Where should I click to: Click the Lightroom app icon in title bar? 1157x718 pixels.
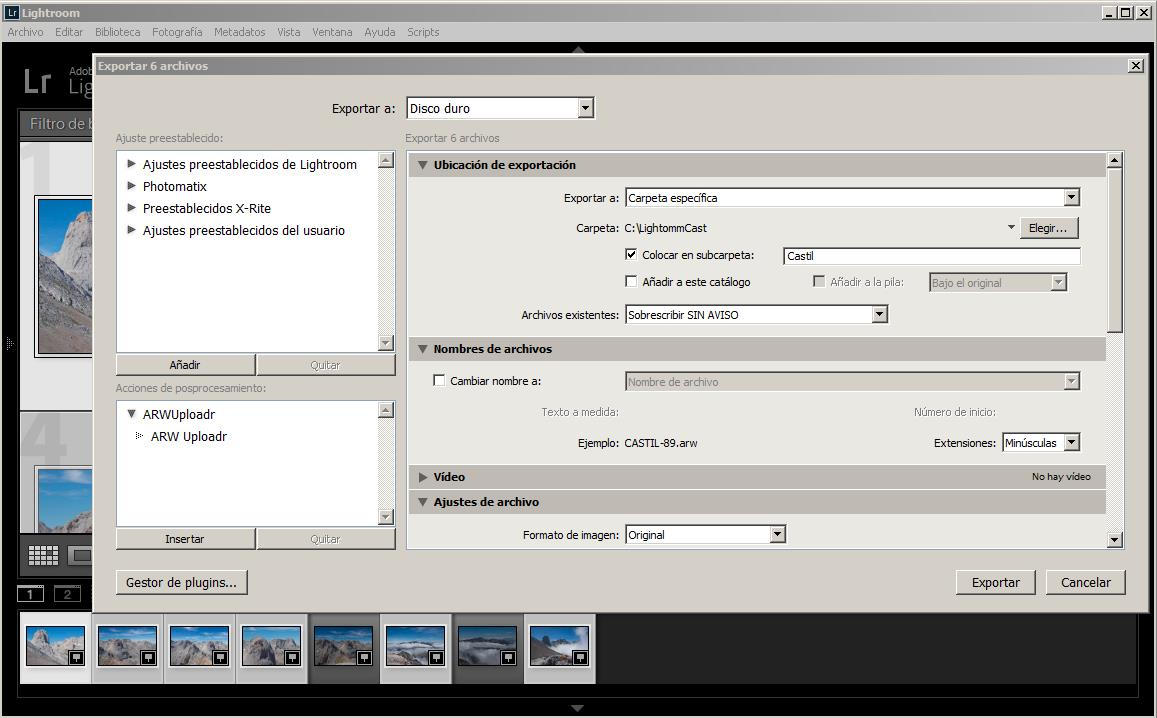pos(12,13)
